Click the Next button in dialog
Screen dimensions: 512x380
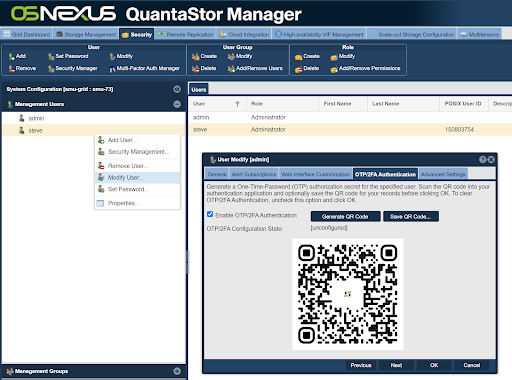[x=396, y=365]
